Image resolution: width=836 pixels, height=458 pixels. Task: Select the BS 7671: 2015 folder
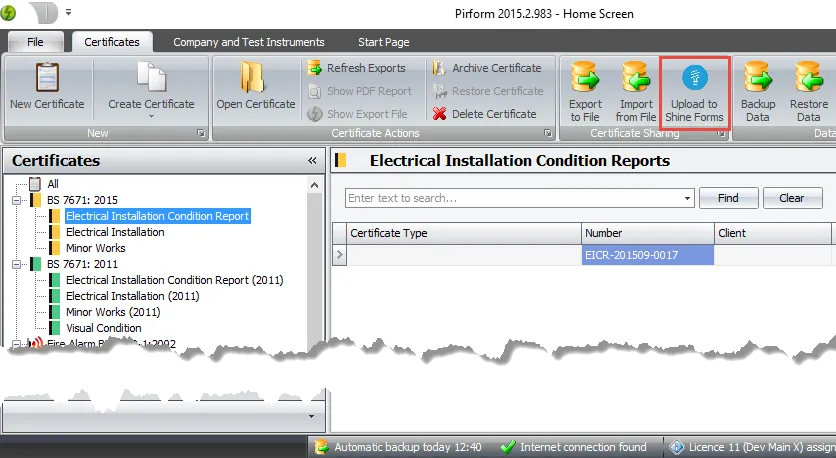coord(82,200)
